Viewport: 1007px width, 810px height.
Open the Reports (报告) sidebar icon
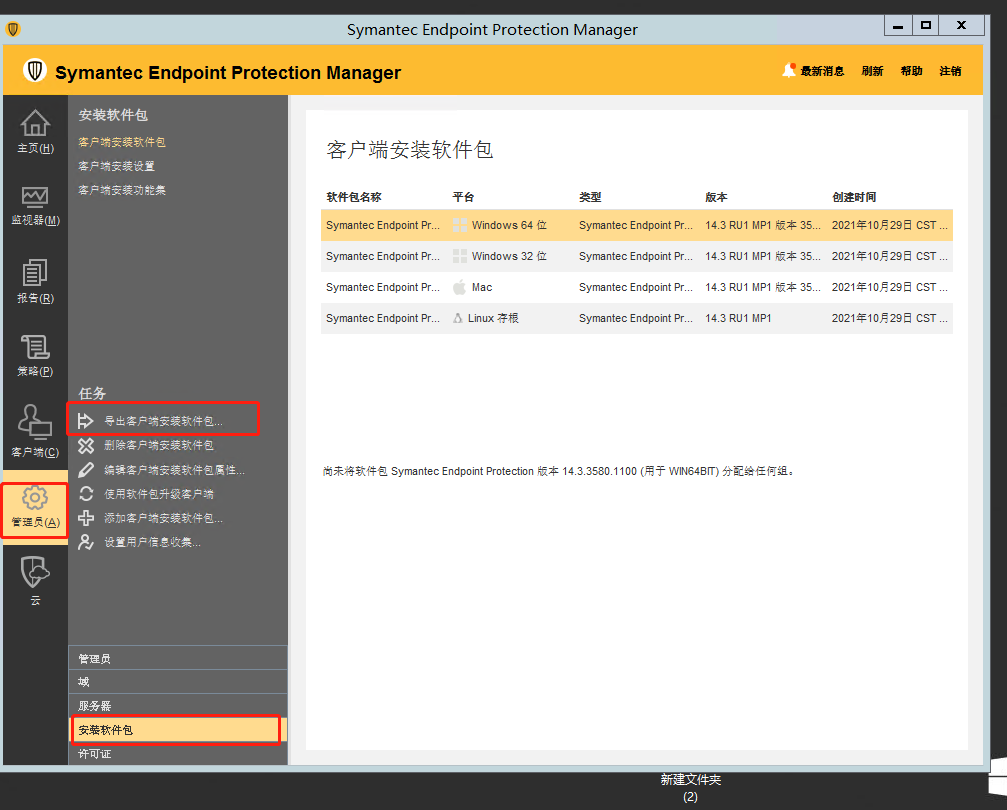click(x=35, y=273)
